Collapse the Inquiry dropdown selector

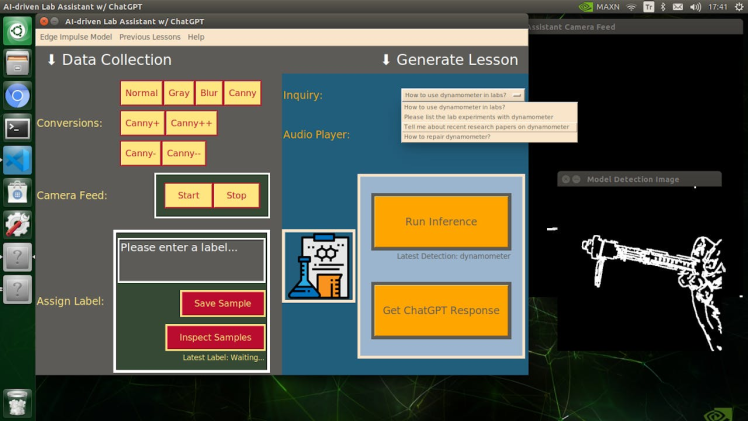[x=462, y=95]
